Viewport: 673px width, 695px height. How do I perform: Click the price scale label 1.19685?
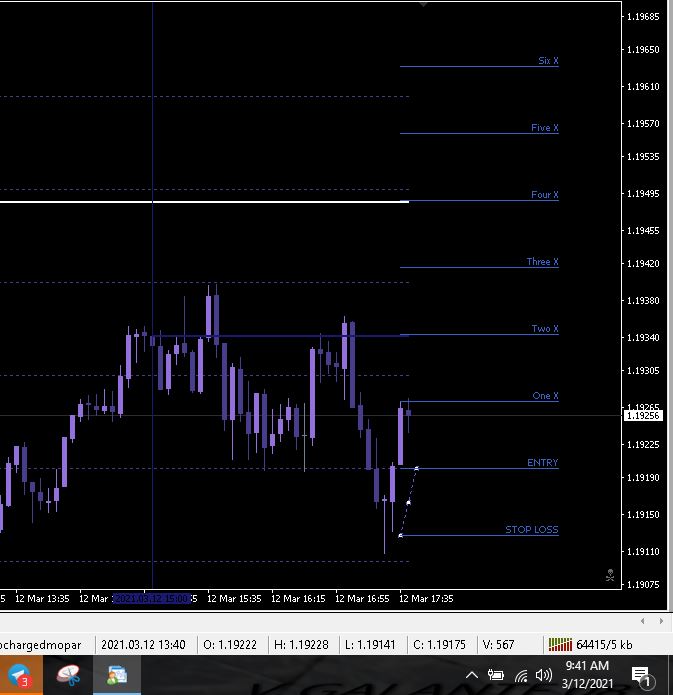(x=643, y=16)
